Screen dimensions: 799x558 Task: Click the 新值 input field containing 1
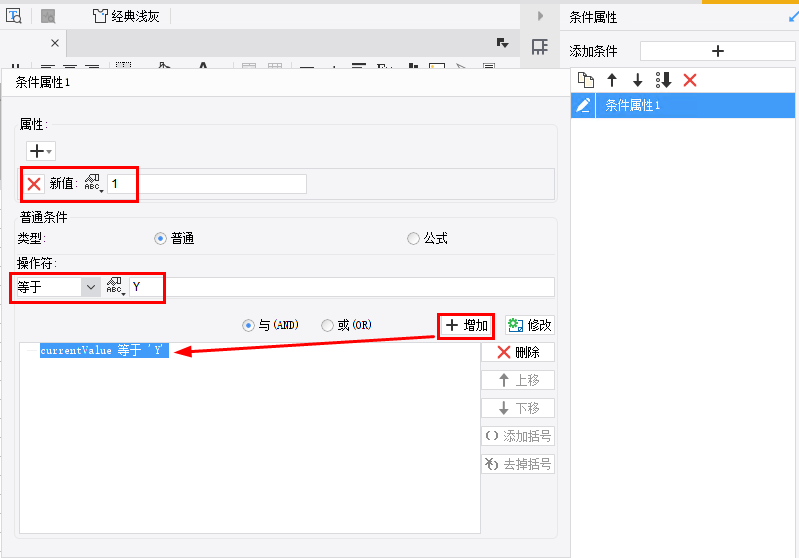click(x=207, y=184)
